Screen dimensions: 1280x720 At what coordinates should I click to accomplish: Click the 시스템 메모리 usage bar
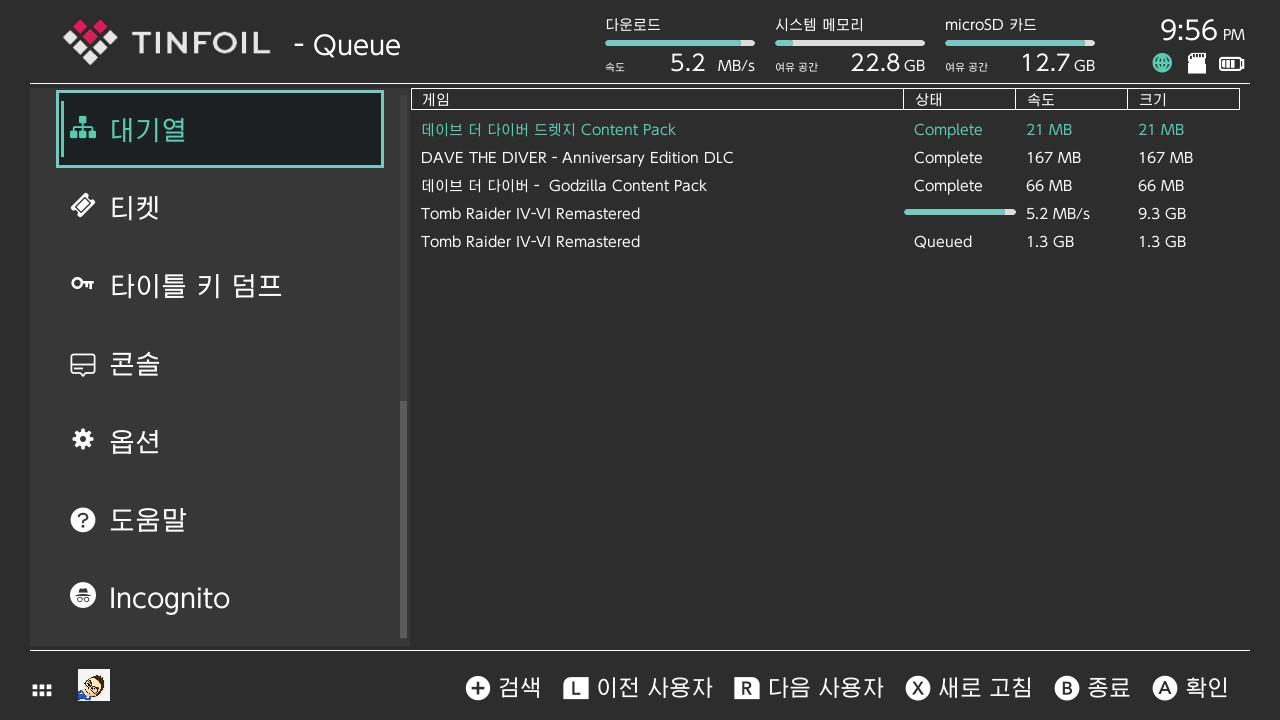850,43
